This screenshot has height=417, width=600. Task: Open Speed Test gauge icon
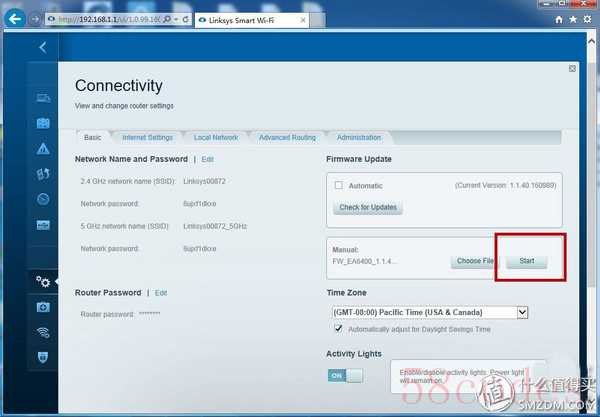pyautogui.click(x=43, y=199)
